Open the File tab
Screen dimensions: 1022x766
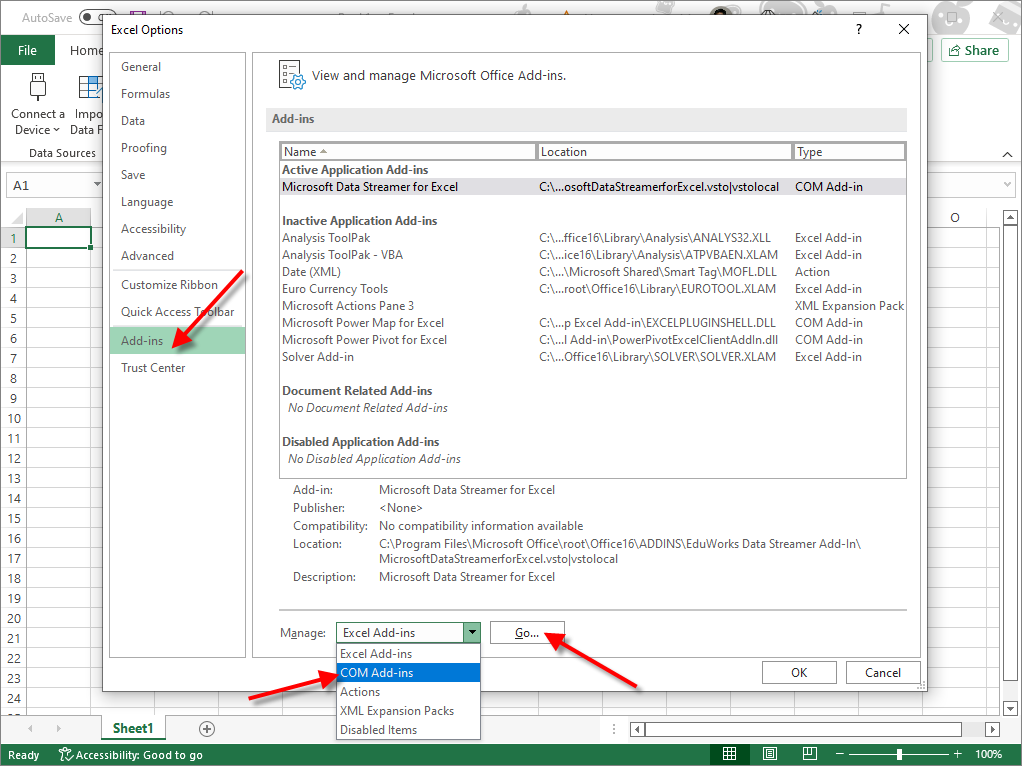[27, 50]
